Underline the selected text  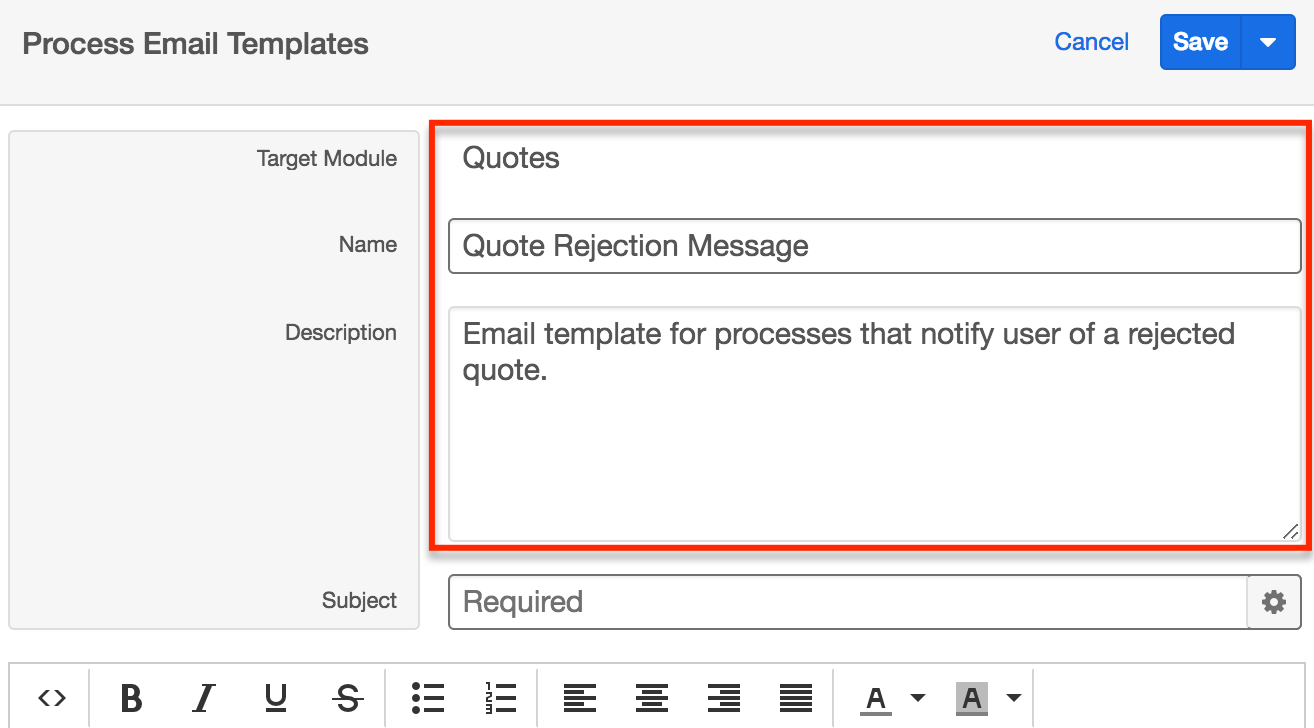pyautogui.click(x=276, y=698)
